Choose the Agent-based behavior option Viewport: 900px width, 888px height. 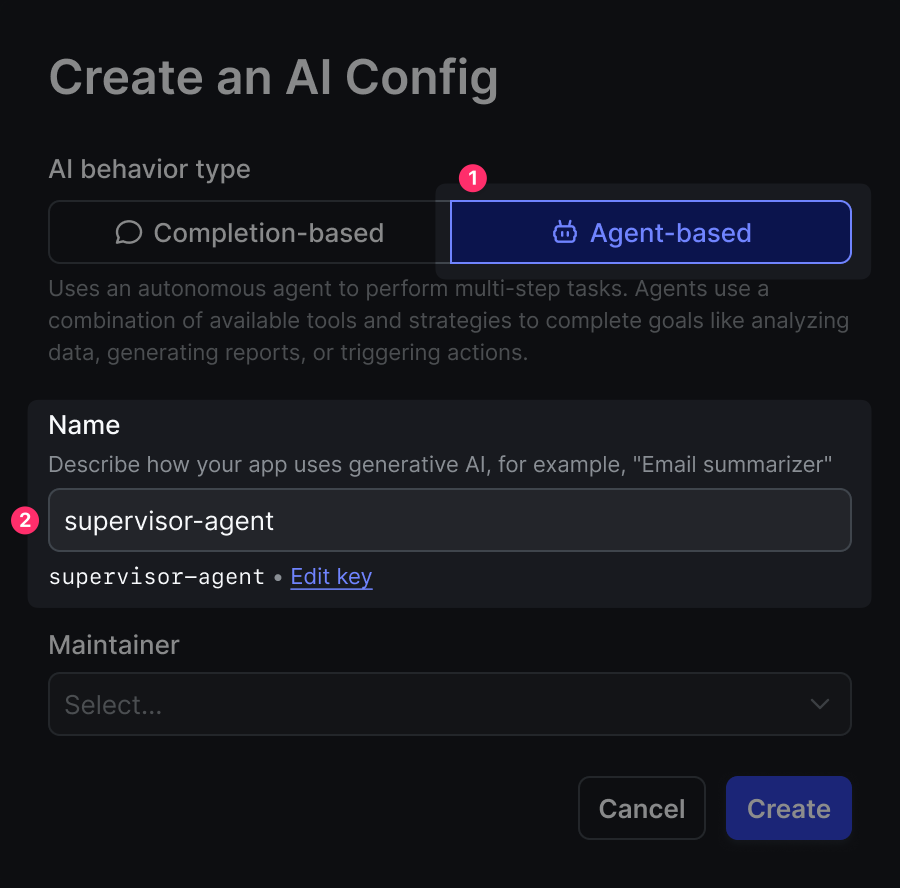pyautogui.click(x=651, y=233)
